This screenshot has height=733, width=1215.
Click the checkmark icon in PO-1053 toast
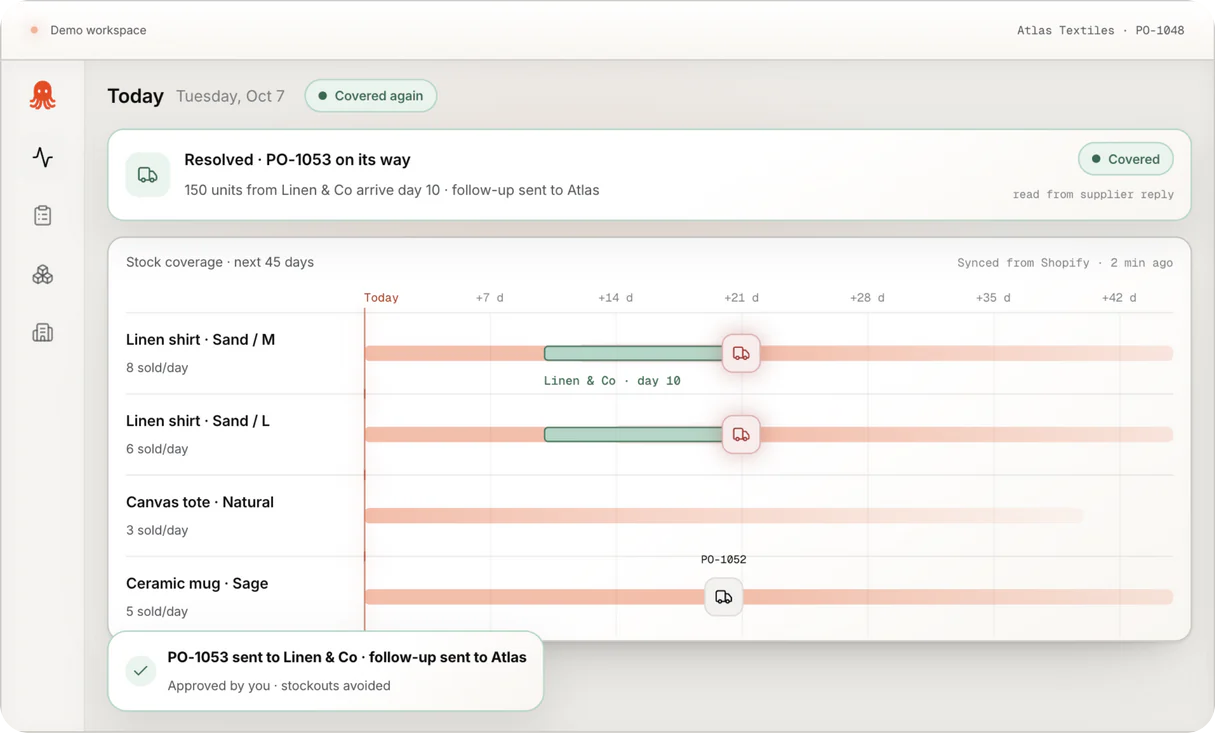pyautogui.click(x=141, y=671)
